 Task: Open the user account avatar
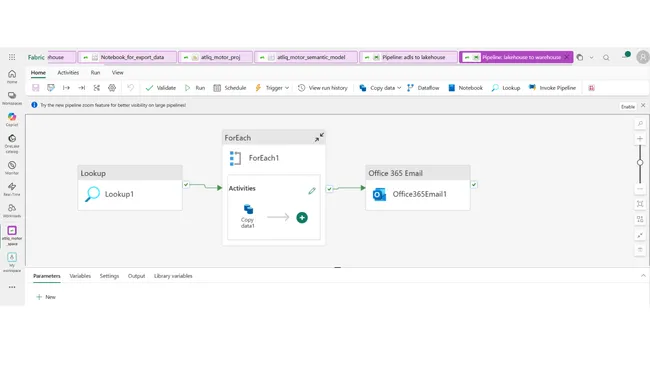(x=643, y=57)
